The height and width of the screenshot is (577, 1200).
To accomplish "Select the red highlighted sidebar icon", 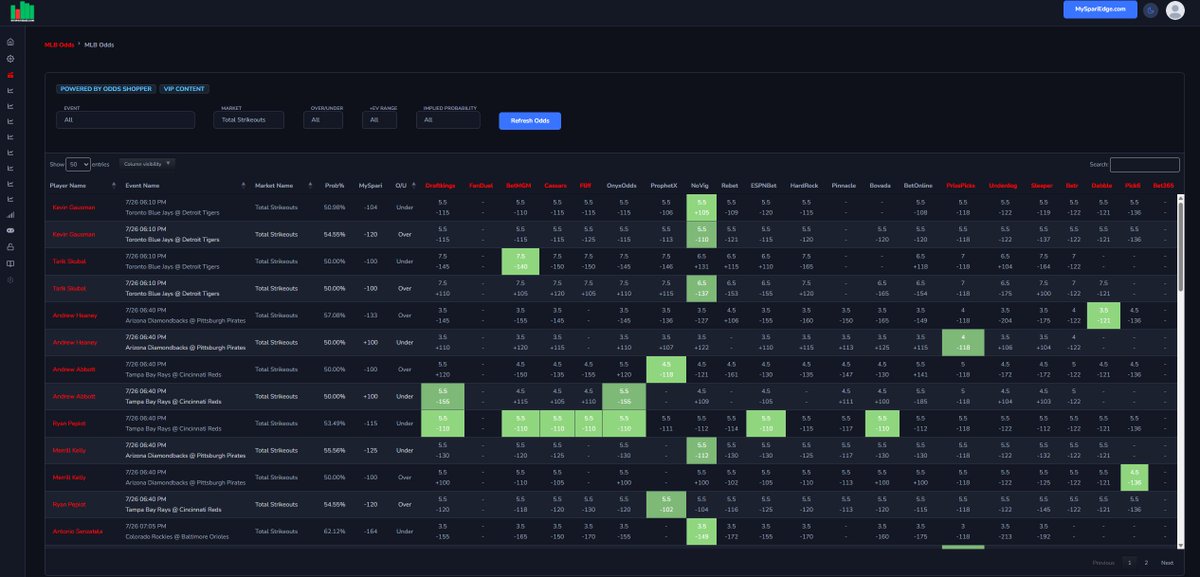I will point(10,74).
